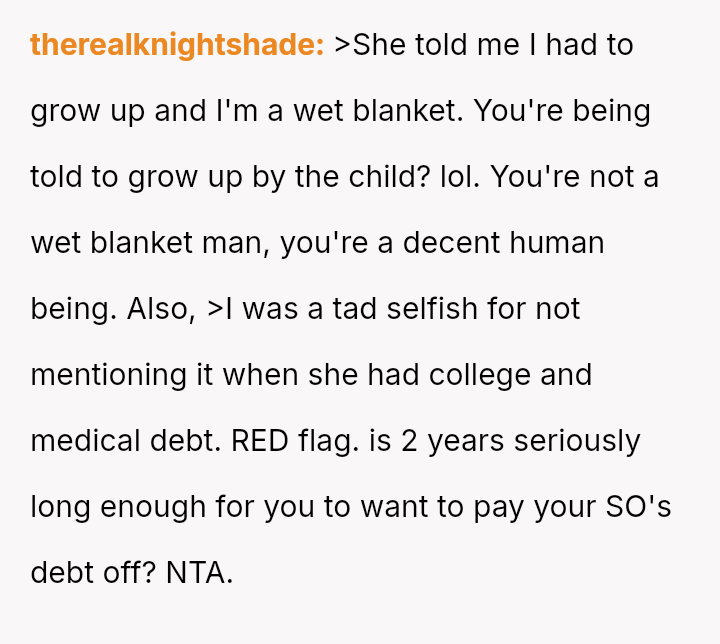This screenshot has width=720, height=644.
Task: Click the word "lol." in the comment
Action: point(461,177)
